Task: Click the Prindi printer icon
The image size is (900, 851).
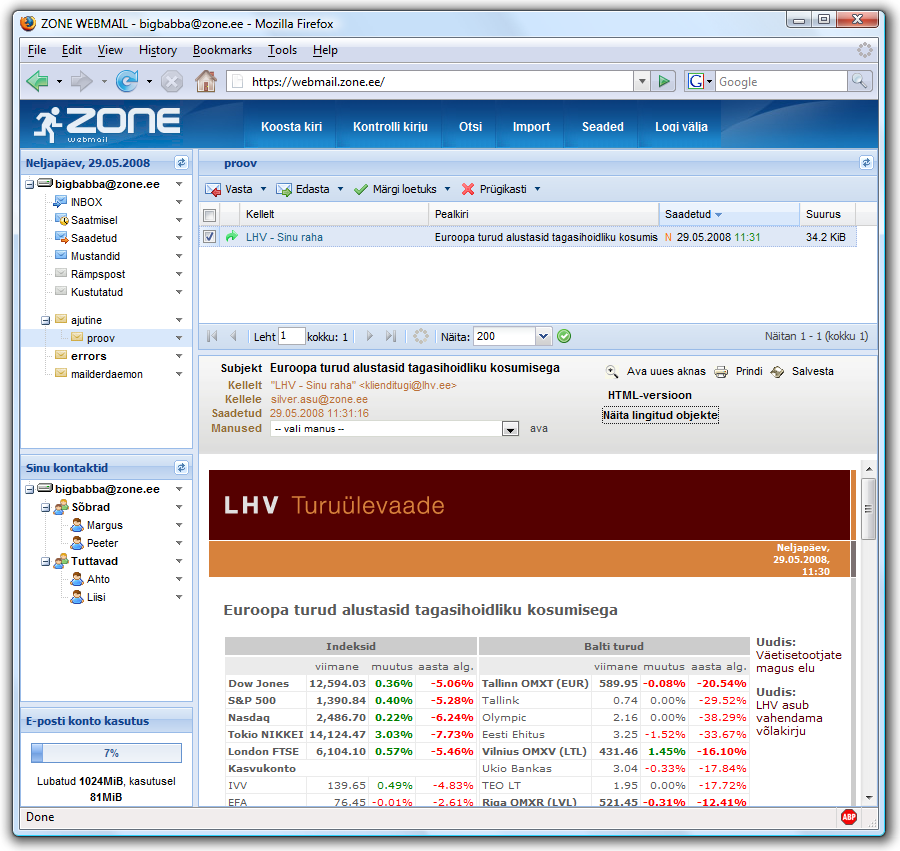Action: (721, 372)
